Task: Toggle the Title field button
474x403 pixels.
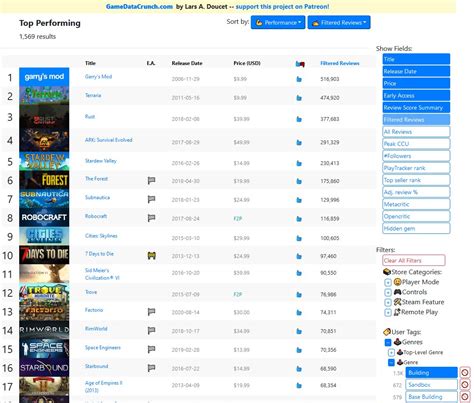Action: [416, 59]
